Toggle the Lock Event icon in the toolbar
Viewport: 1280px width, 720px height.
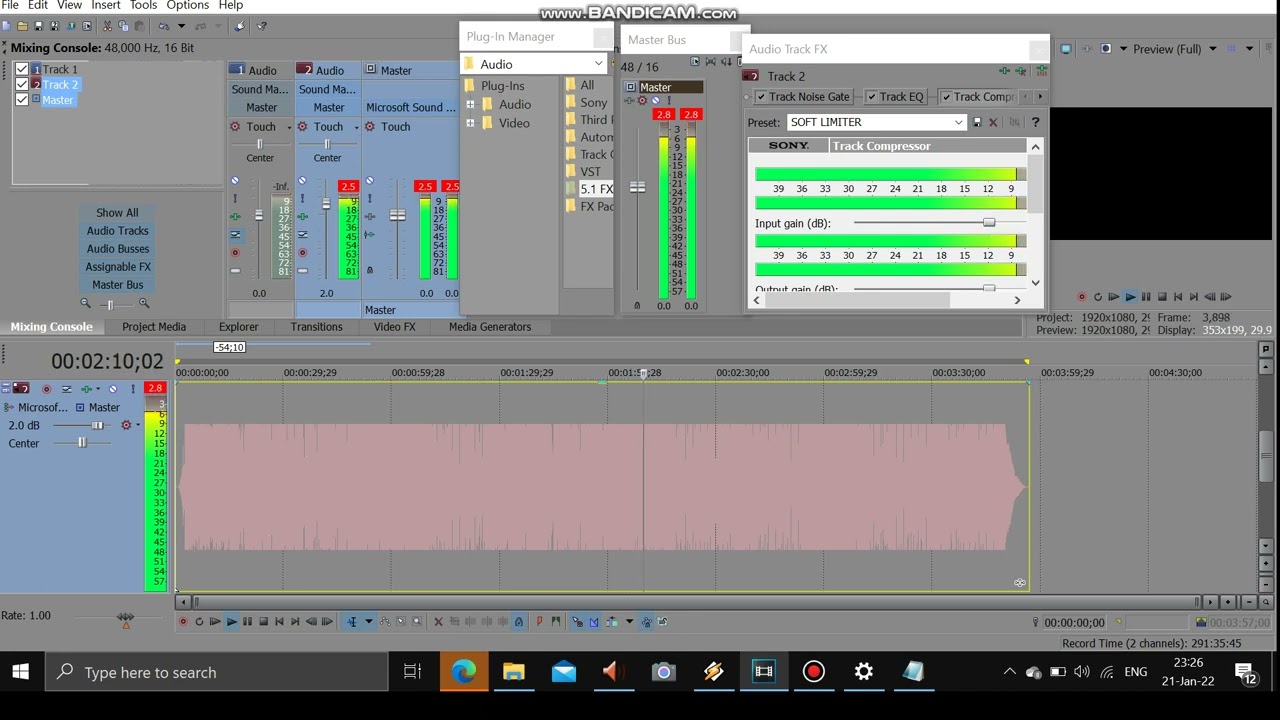pos(518,622)
